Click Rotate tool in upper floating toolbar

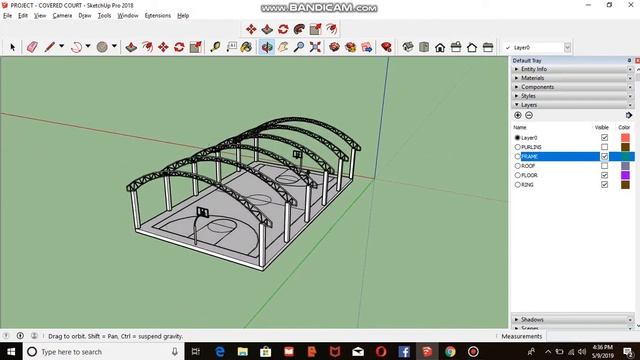(283, 29)
